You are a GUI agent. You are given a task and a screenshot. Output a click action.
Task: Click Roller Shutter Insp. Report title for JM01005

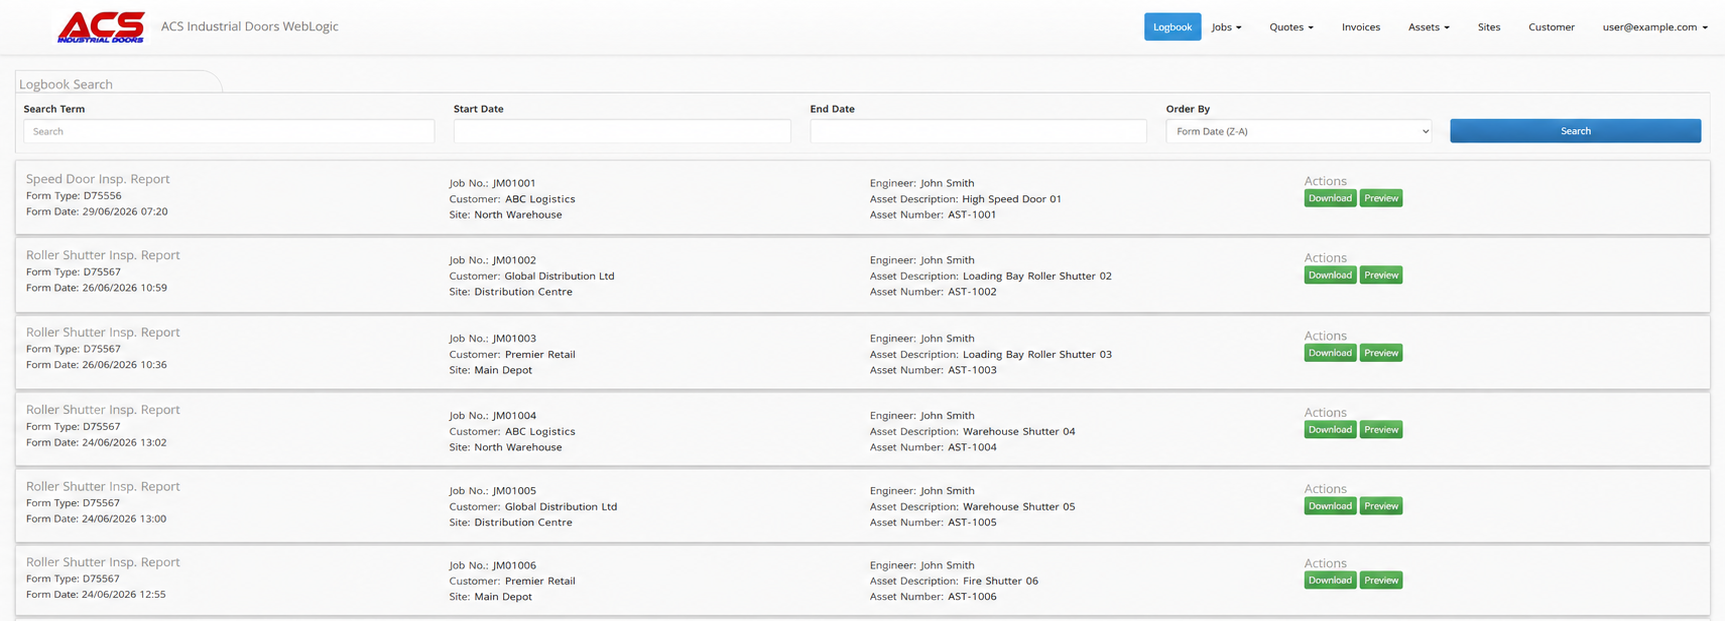click(103, 486)
